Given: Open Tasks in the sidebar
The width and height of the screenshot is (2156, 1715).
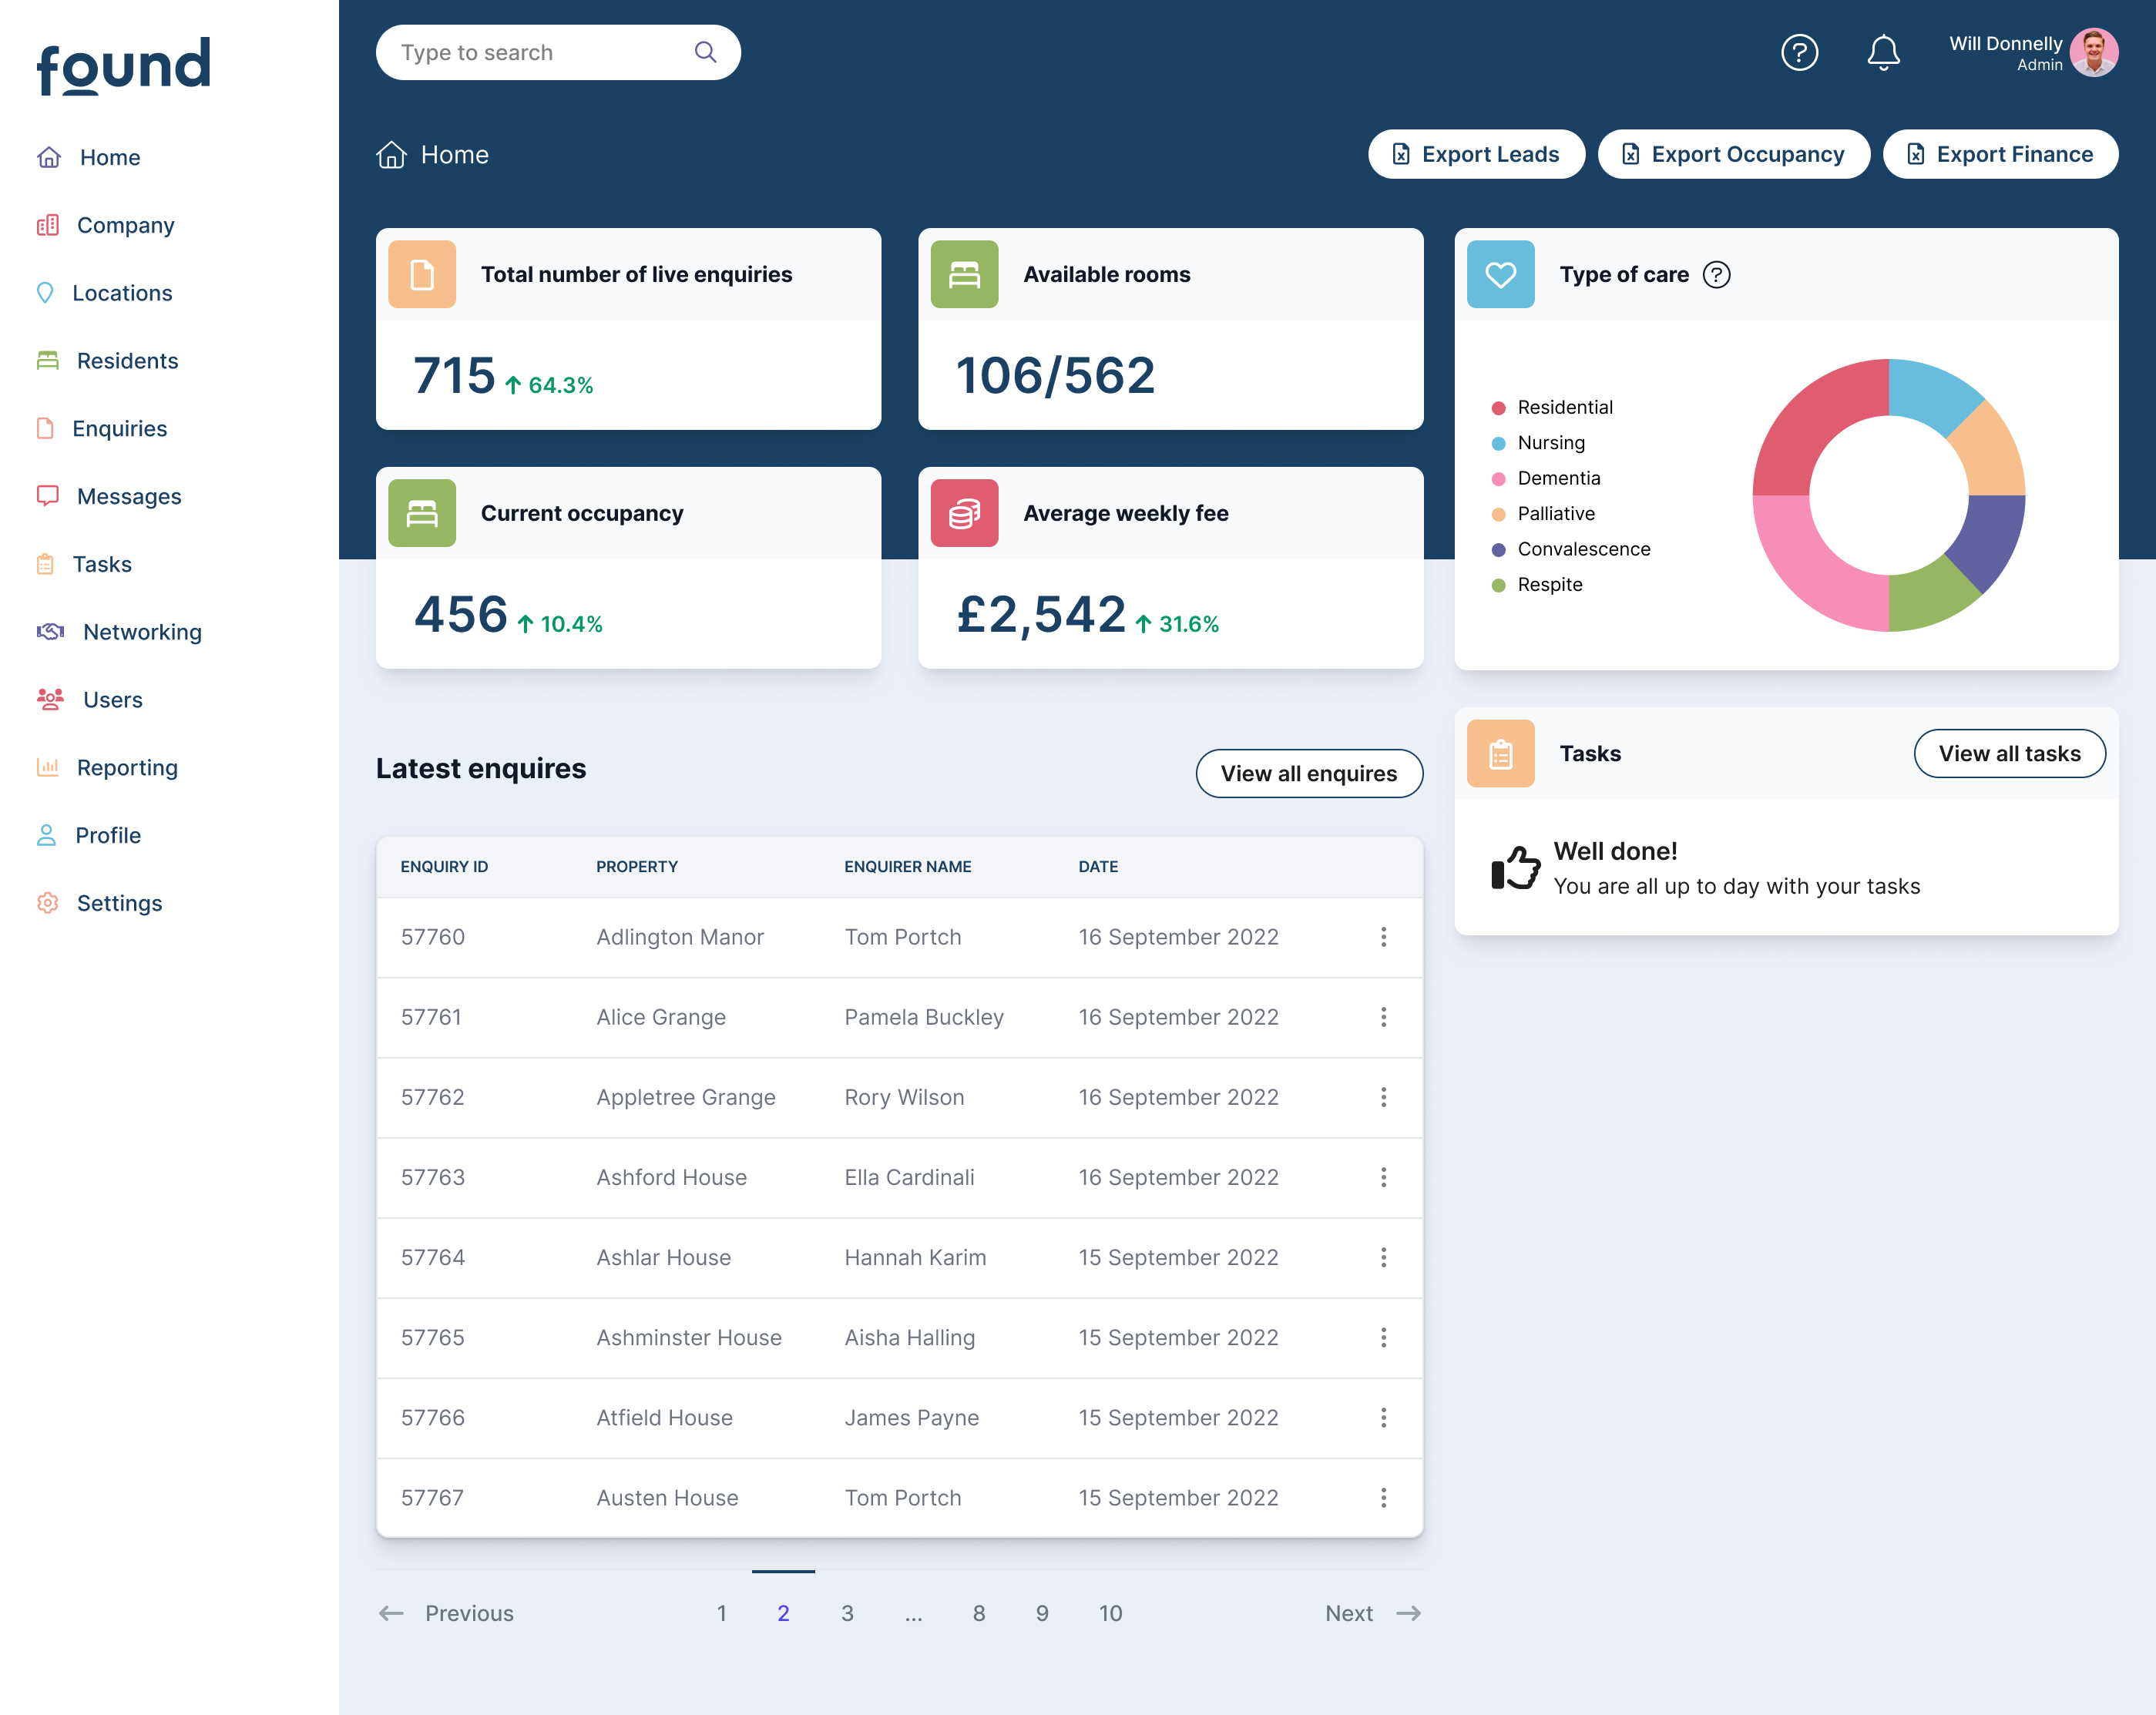Looking at the screenshot, I should [84, 564].
